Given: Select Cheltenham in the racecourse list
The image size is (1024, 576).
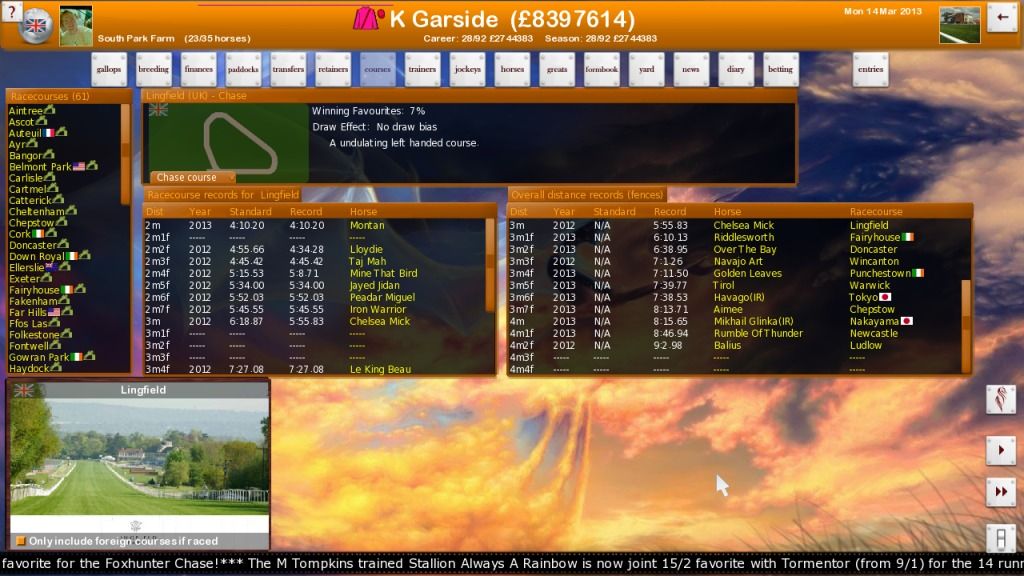Looking at the screenshot, I should (37, 212).
